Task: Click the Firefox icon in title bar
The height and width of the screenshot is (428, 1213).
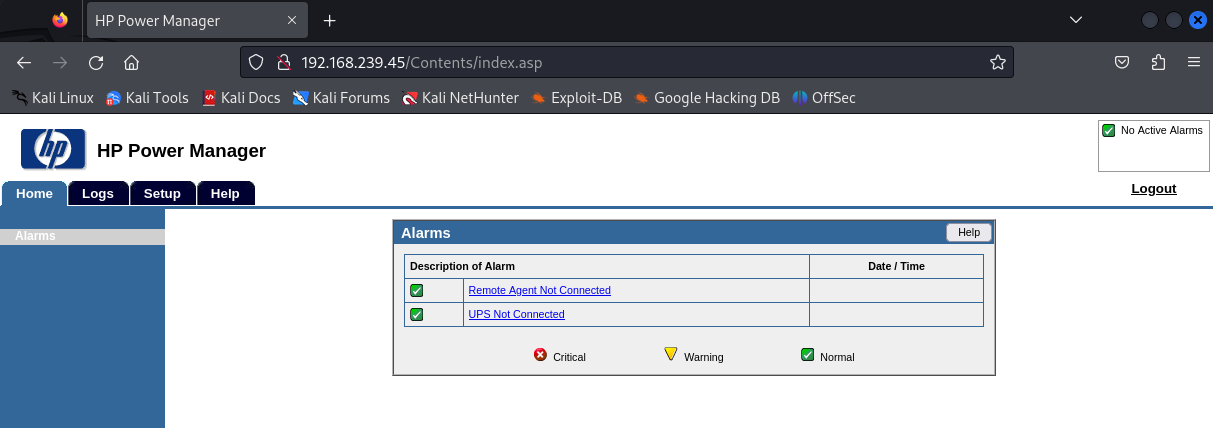Action: pos(61,20)
